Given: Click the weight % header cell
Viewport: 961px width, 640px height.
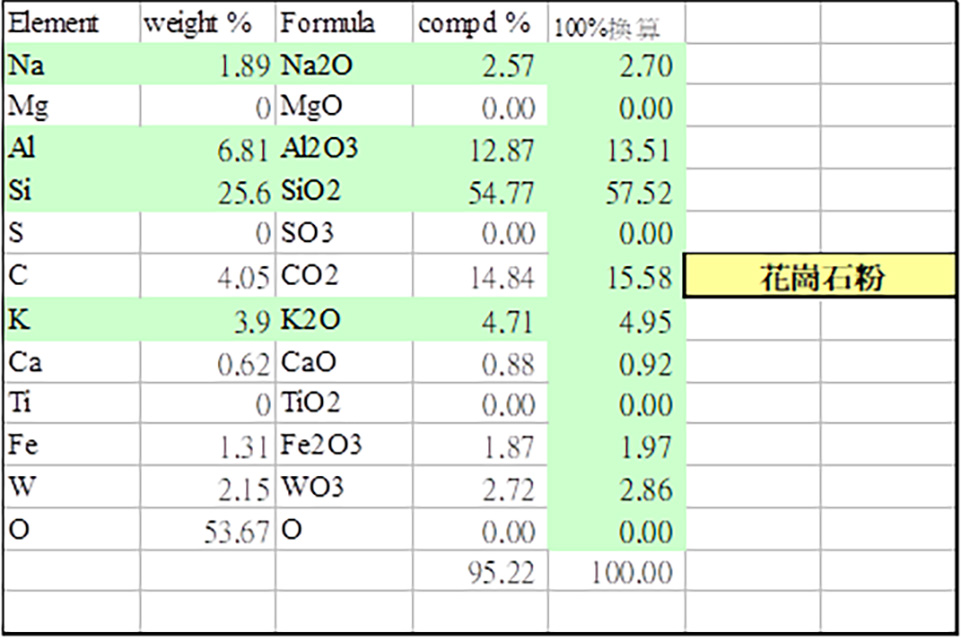Looking at the screenshot, I should click(208, 23).
